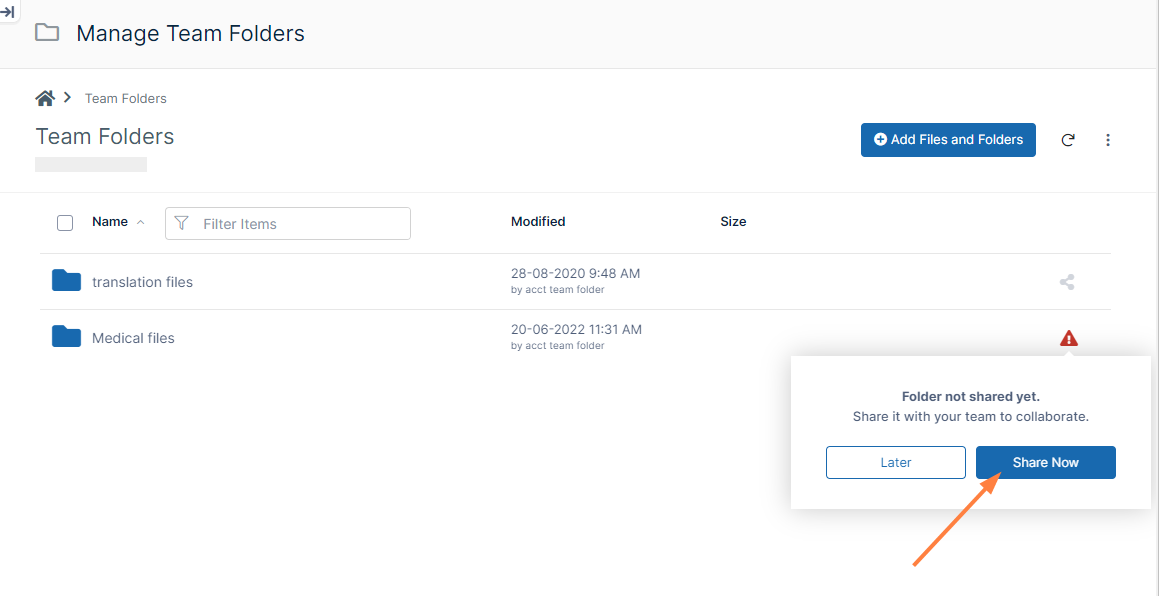Click Add Files and Folders button
Screen dimensions: 1159x596
(x=948, y=140)
